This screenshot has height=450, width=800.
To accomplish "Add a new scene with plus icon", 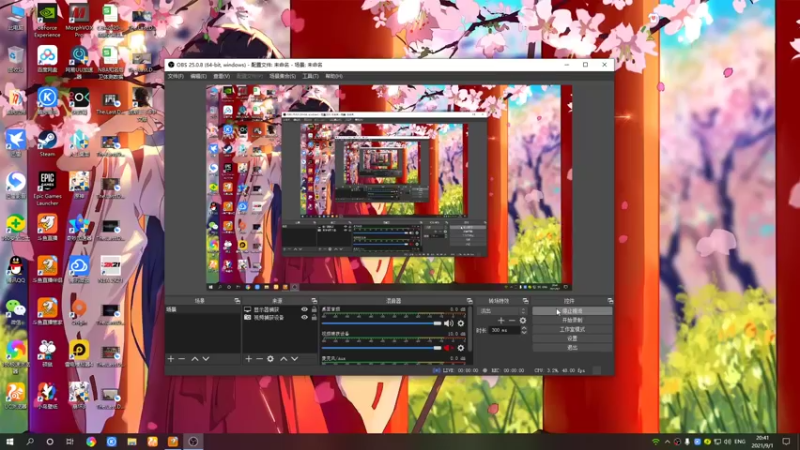I will pos(171,359).
